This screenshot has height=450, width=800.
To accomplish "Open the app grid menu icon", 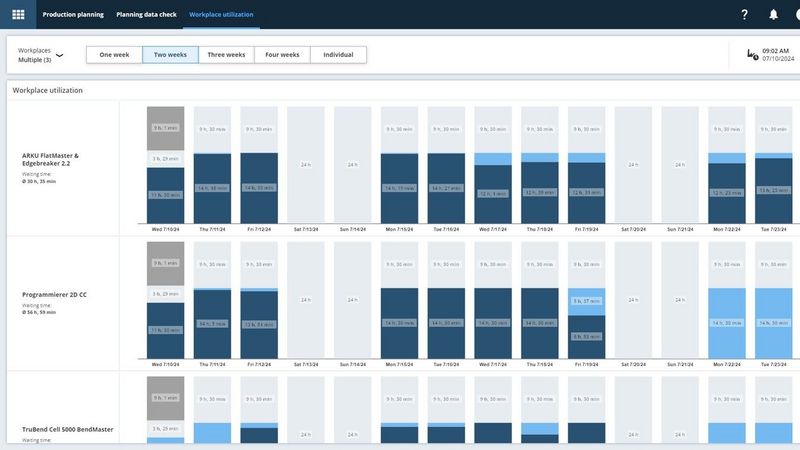I will 18,15.
